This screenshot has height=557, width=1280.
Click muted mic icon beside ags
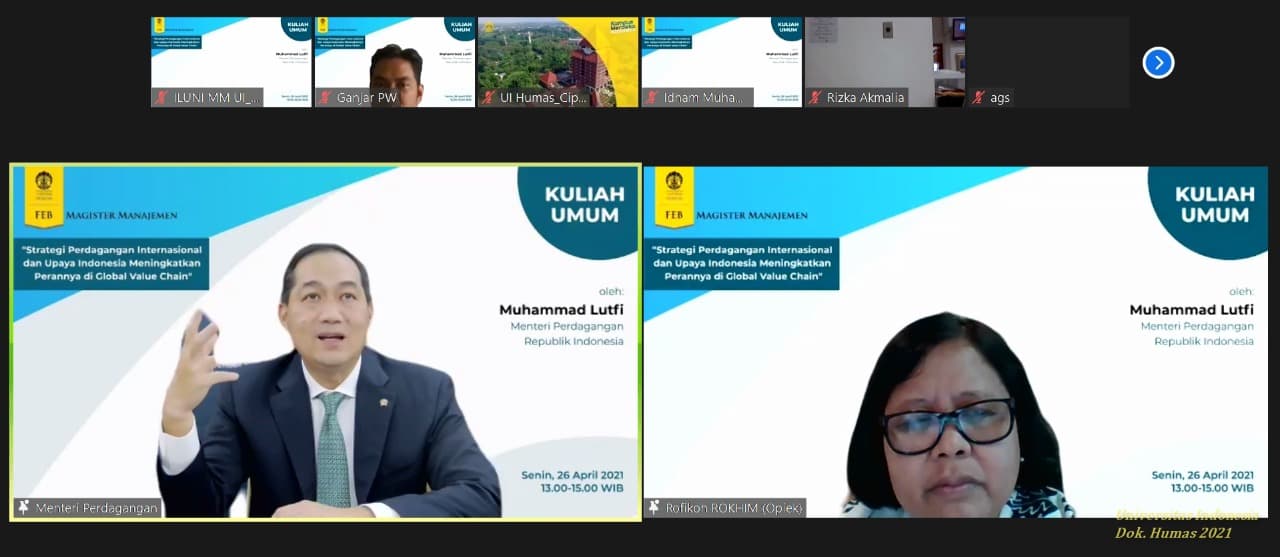[979, 98]
